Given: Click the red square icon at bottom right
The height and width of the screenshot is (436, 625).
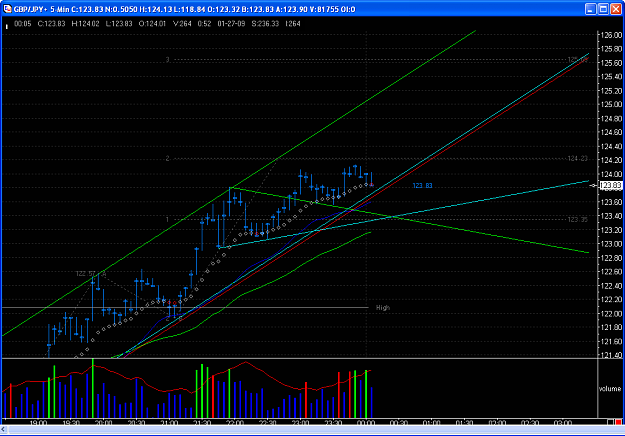Looking at the screenshot, I should click(x=618, y=422).
